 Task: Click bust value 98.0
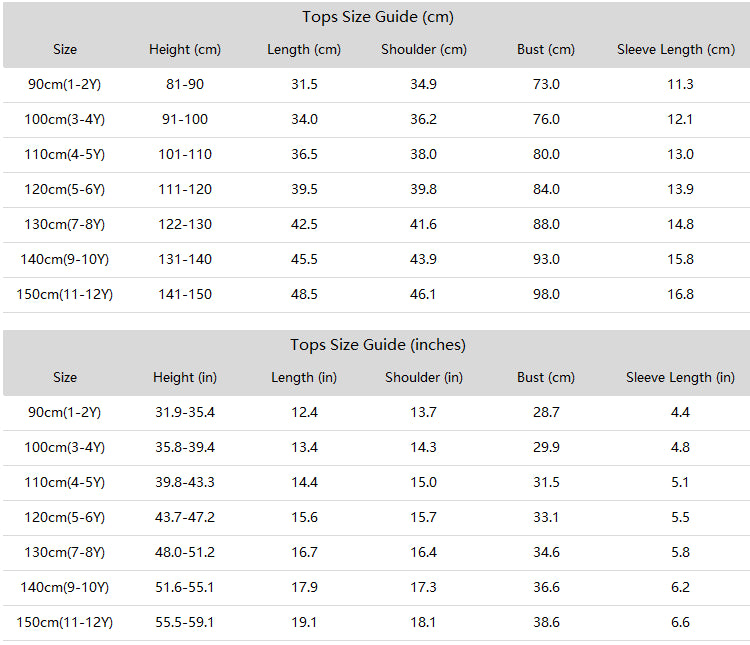tap(546, 294)
